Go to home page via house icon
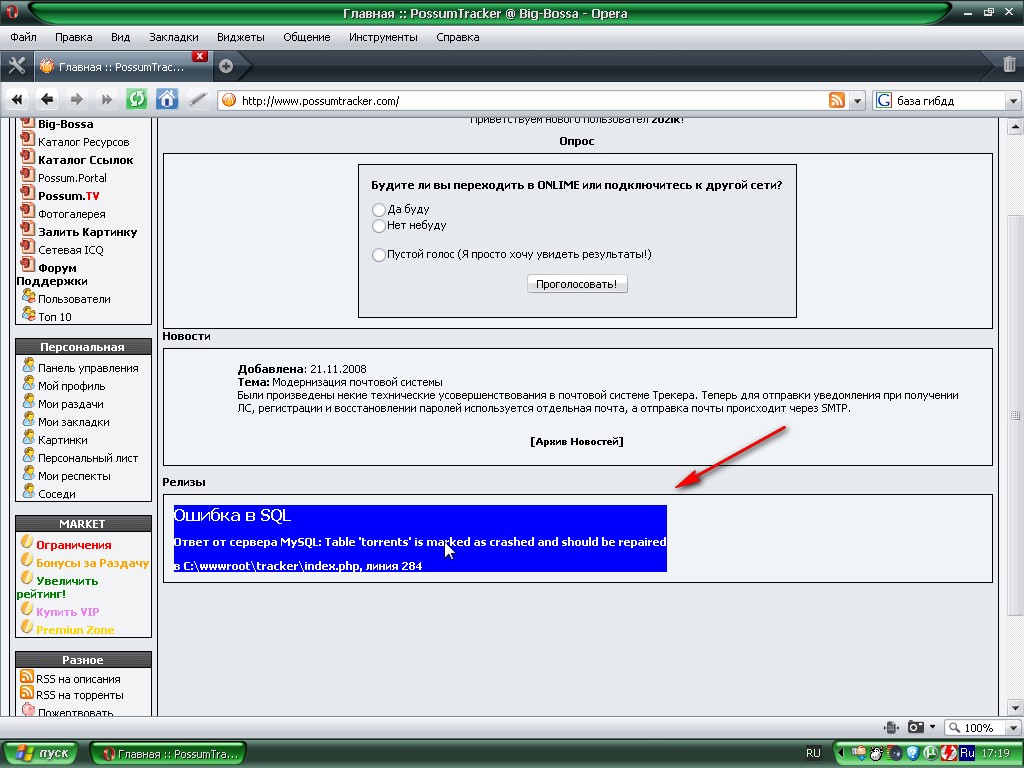This screenshot has width=1024, height=768. 167,100
